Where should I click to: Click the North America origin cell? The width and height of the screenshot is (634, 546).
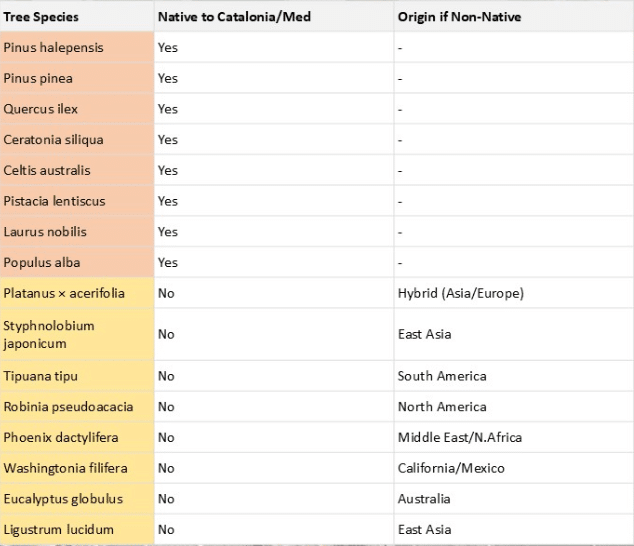click(x=442, y=407)
